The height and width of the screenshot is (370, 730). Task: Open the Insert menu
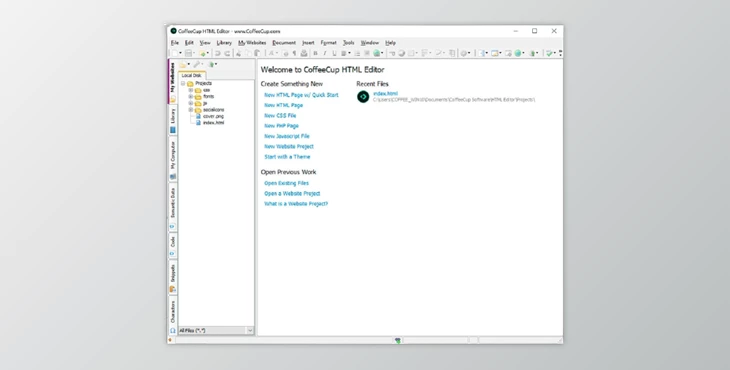click(308, 43)
